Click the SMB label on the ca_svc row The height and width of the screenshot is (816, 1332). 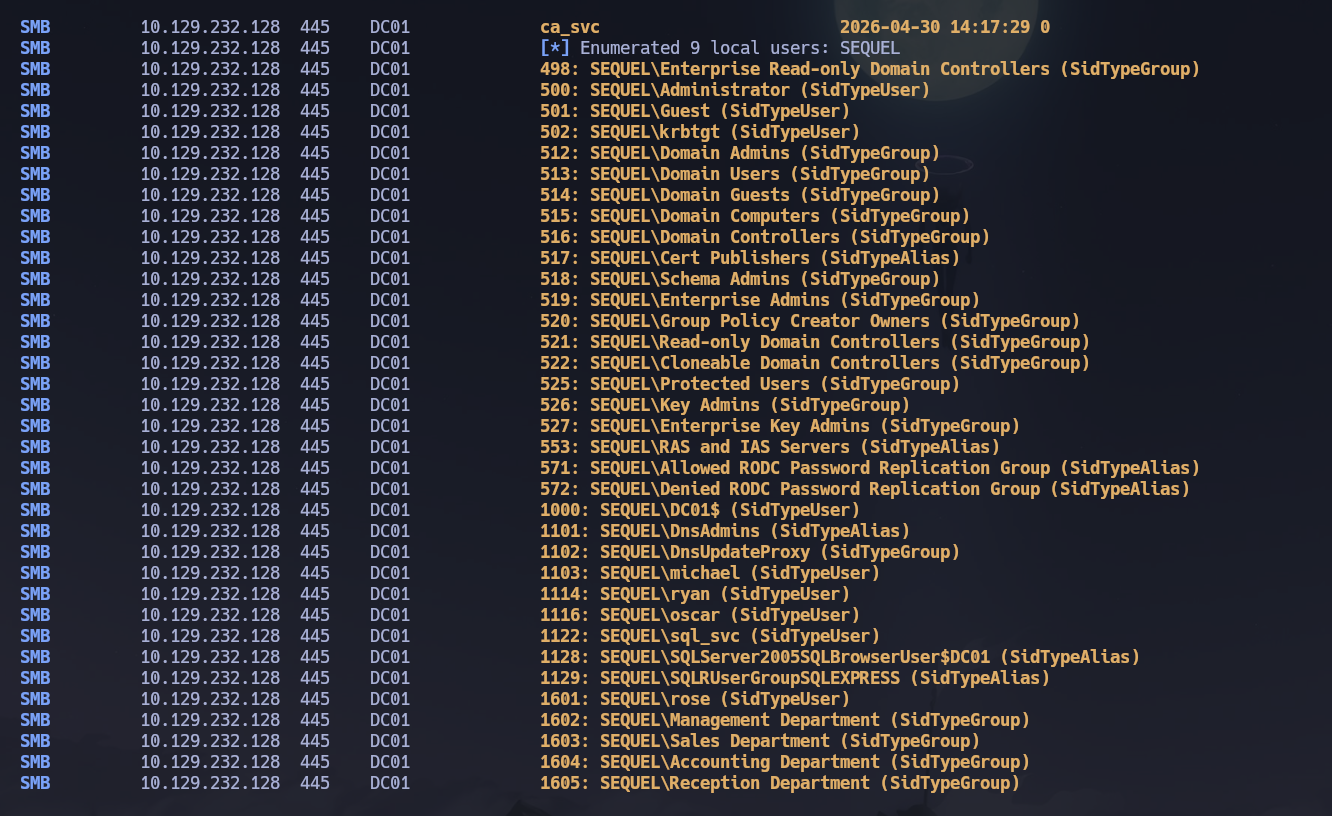(35, 27)
